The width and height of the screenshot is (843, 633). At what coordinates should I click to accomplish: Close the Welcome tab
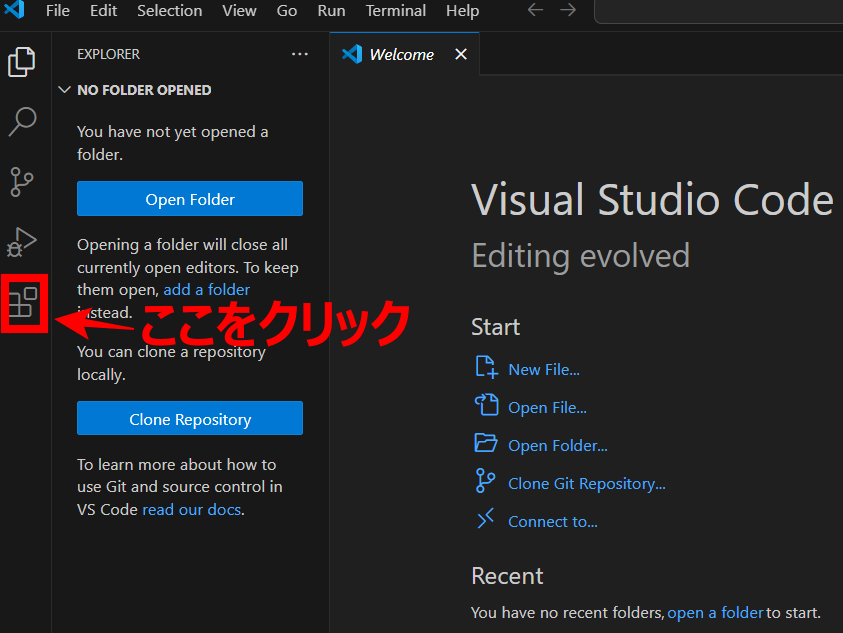461,54
